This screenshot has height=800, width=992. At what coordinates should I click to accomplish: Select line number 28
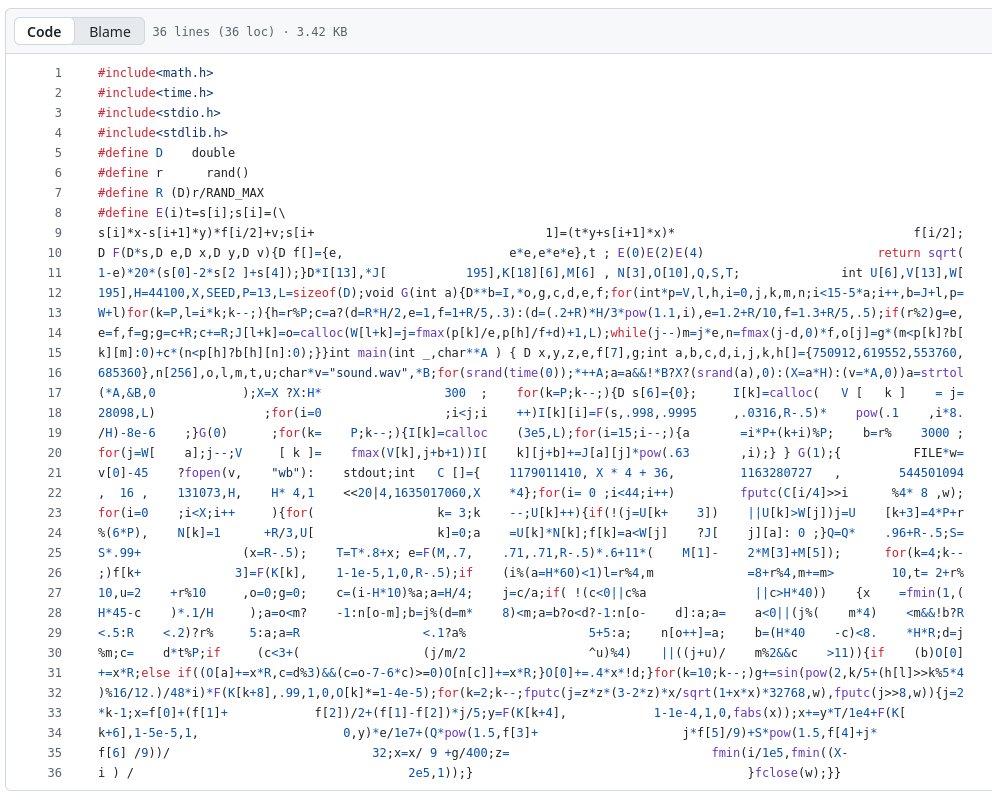pyautogui.click(x=55, y=613)
